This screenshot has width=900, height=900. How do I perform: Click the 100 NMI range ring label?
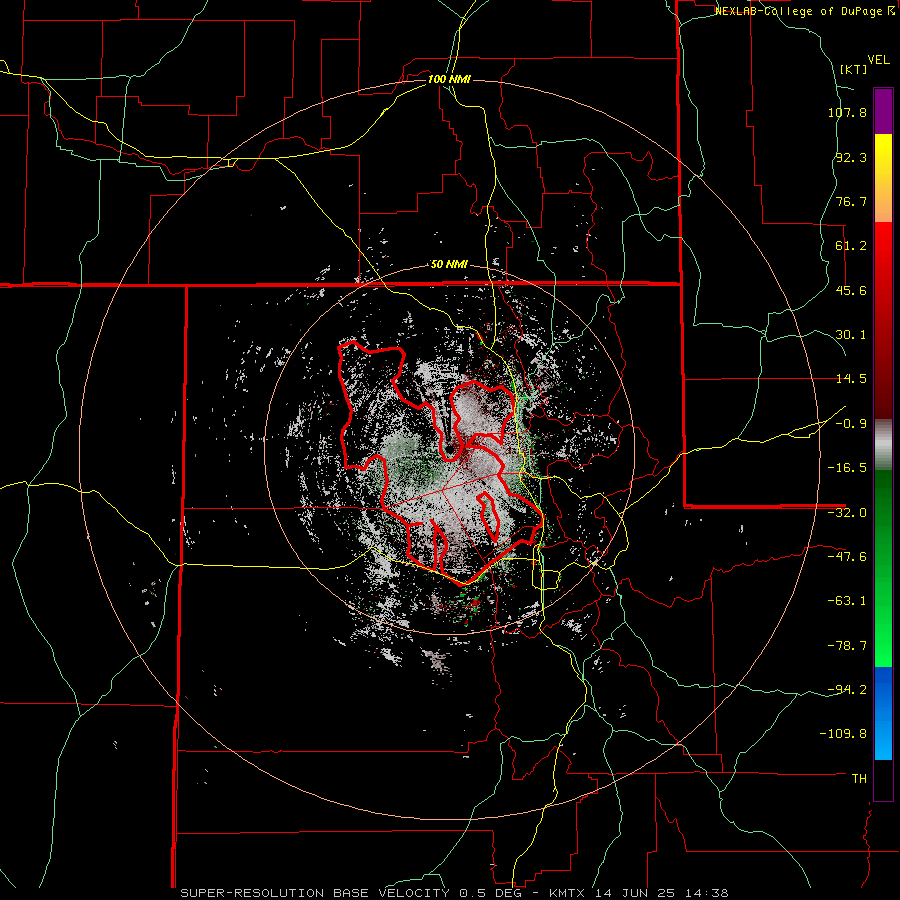click(449, 79)
